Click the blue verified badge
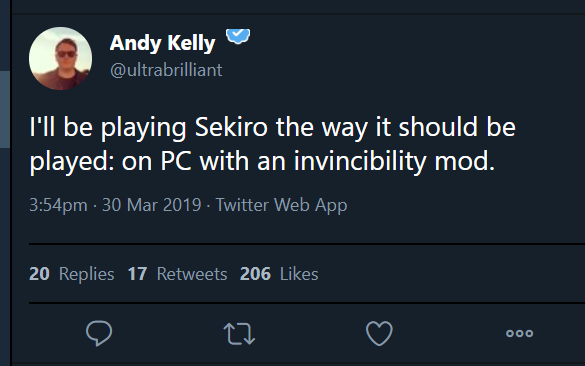Screen dimensions: 585x366 [238, 37]
